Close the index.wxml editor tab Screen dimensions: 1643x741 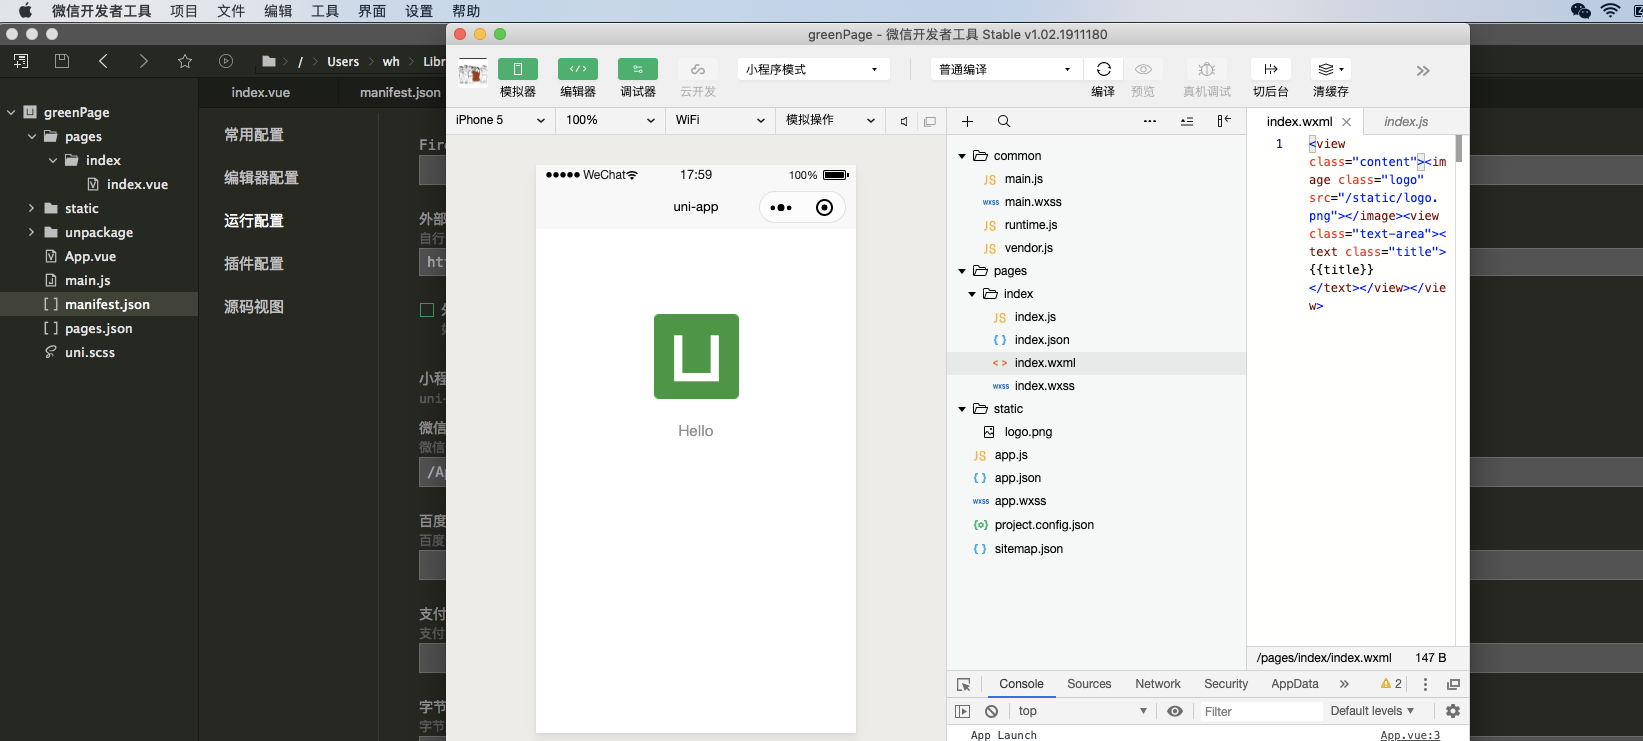(x=1346, y=122)
